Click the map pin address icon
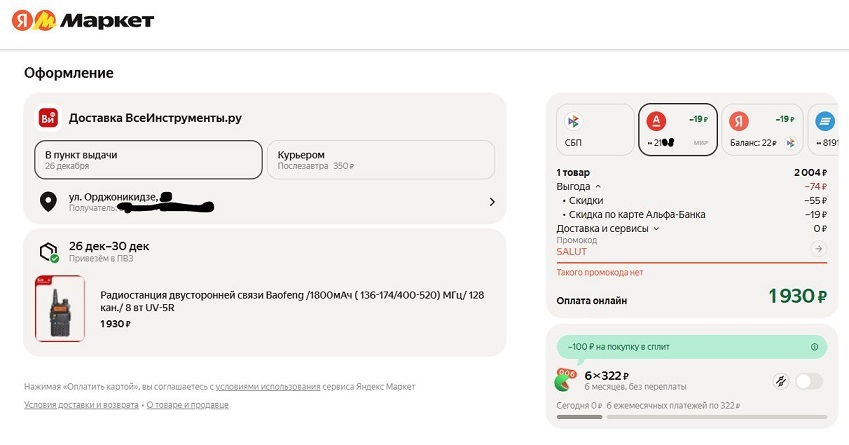This screenshot has width=849, height=445. pos(47,202)
